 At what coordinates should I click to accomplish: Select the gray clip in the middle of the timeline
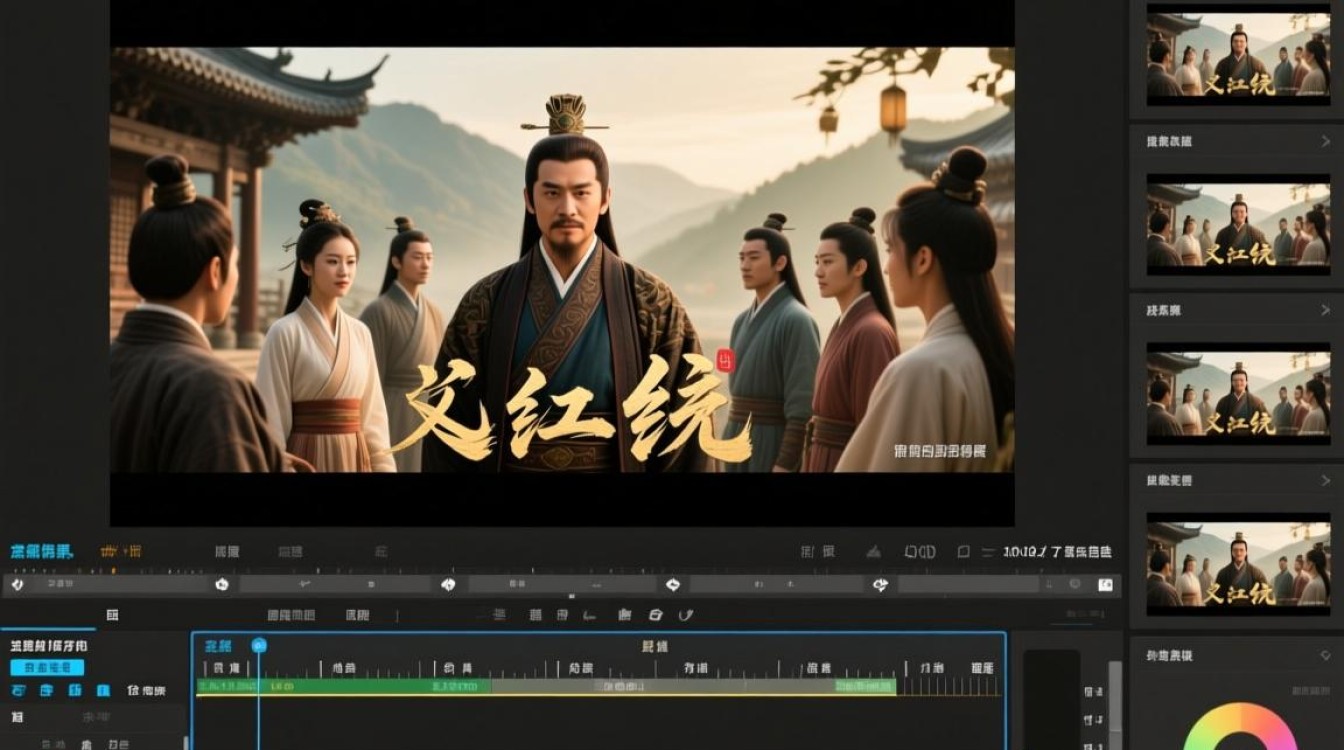pos(663,686)
